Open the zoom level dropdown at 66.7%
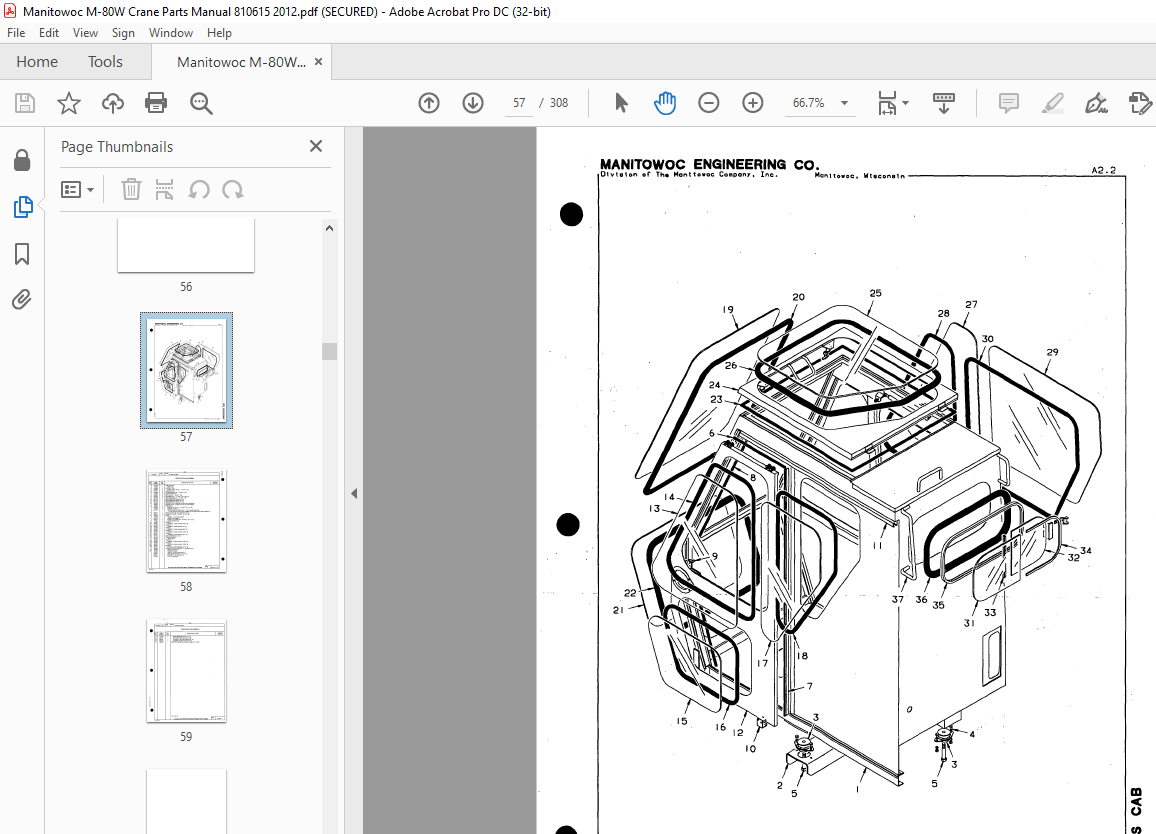Image resolution: width=1156 pixels, height=834 pixels. point(844,103)
